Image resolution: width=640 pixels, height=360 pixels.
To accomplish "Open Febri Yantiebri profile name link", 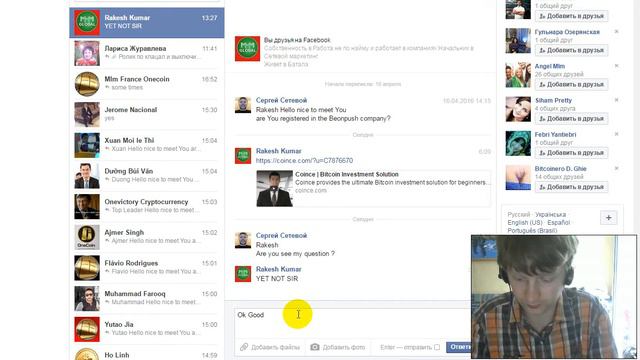I will (556, 135).
